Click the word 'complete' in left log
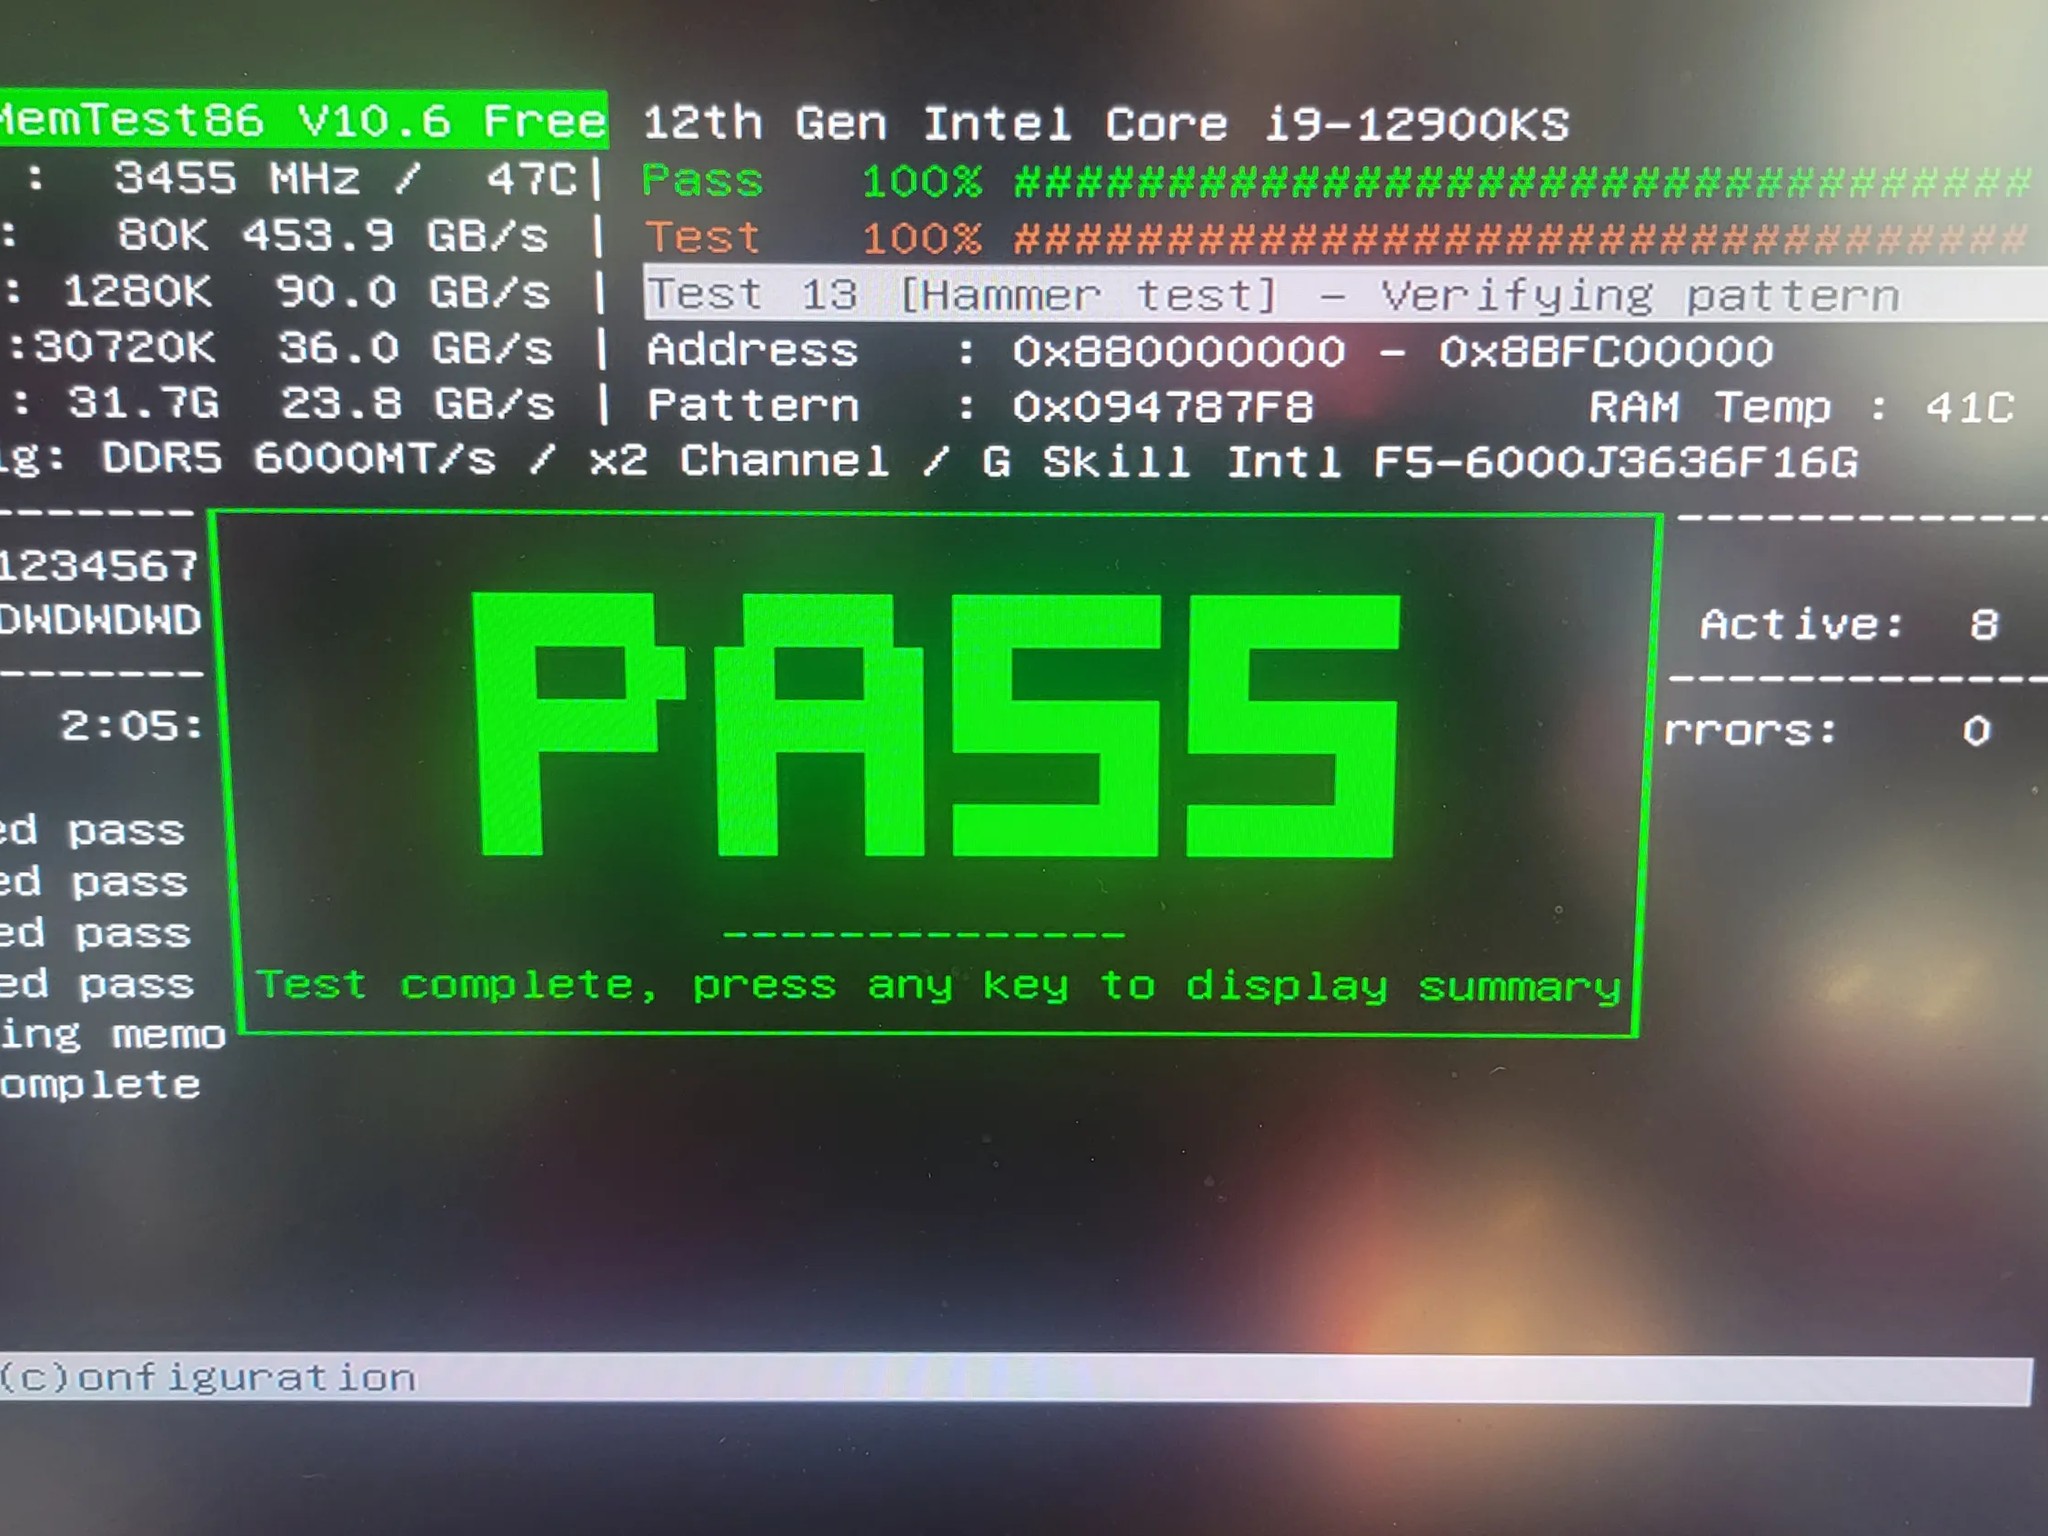 click(x=100, y=1086)
